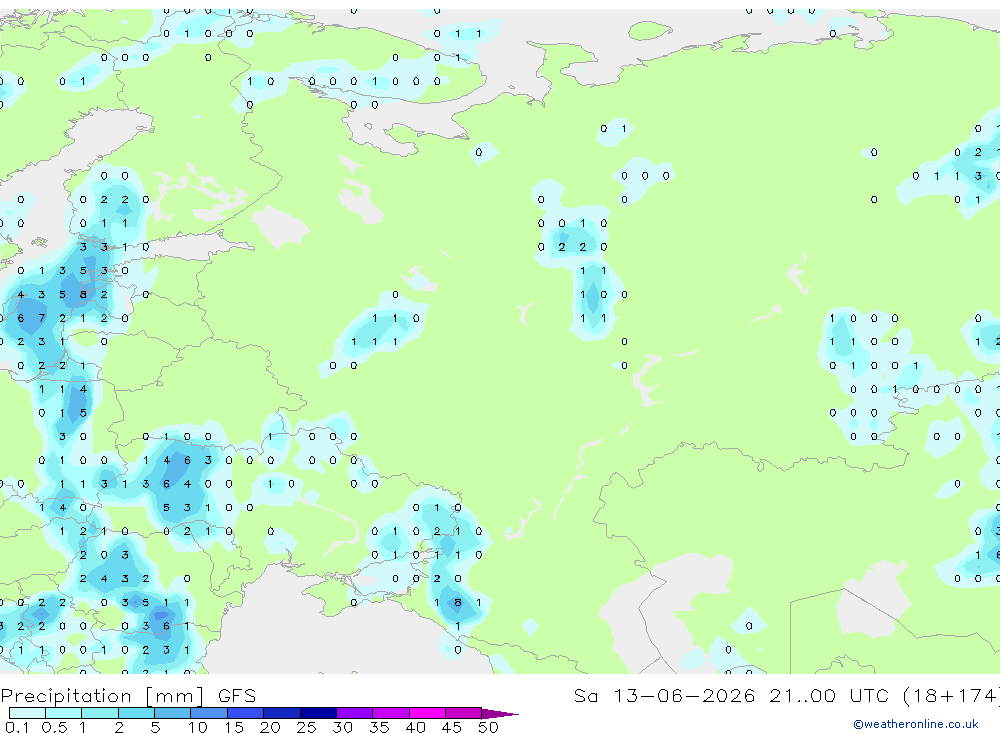Click the legend label '35'
1000x733 pixels.
(379, 727)
